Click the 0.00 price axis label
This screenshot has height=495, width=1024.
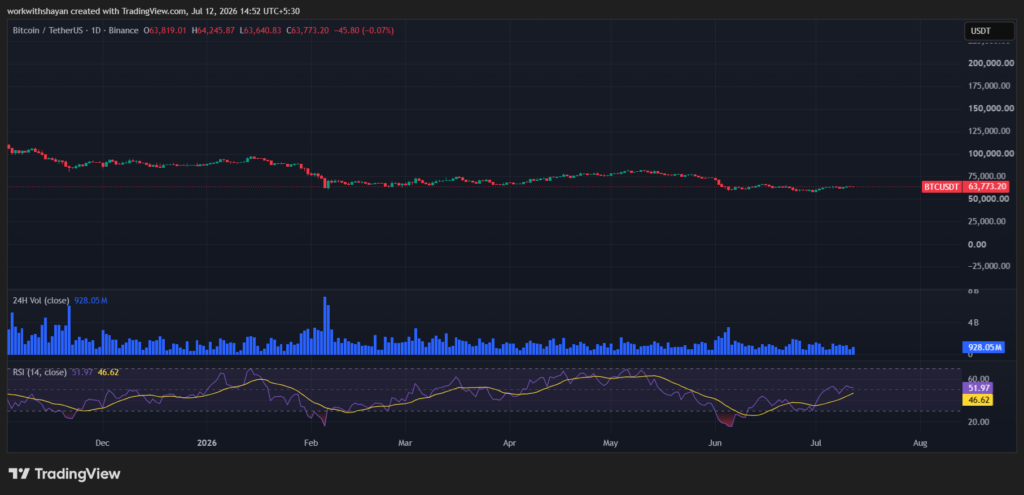(978, 244)
